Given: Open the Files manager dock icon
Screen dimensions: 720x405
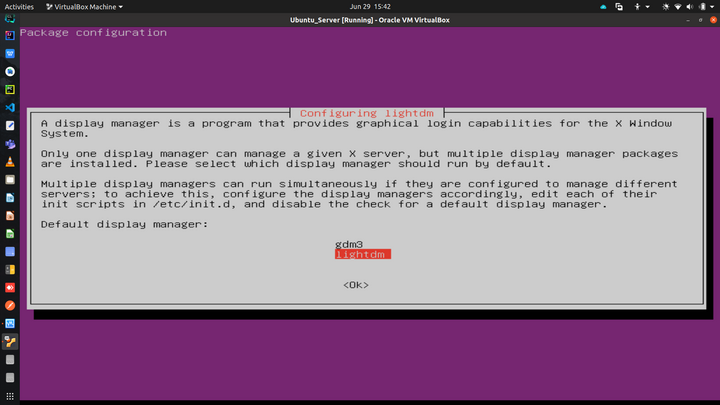Looking at the screenshot, I should [x=10, y=180].
